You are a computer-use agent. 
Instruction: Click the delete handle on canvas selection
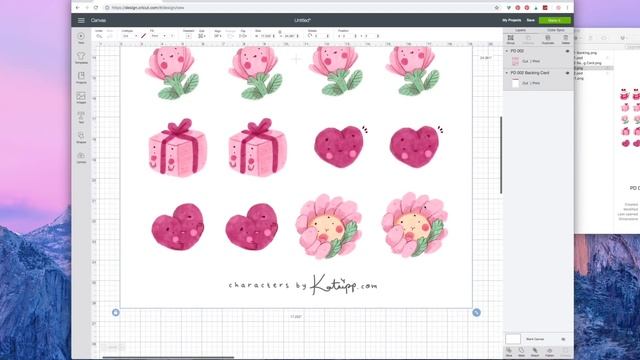(x=116, y=313)
